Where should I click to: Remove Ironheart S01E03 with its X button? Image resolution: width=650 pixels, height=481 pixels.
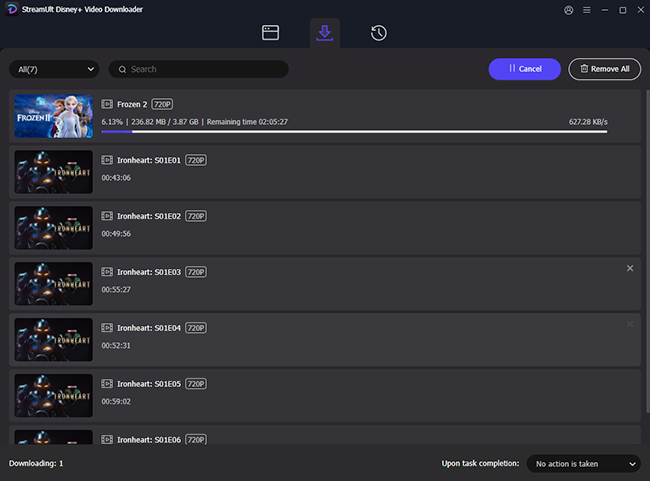coord(630,268)
